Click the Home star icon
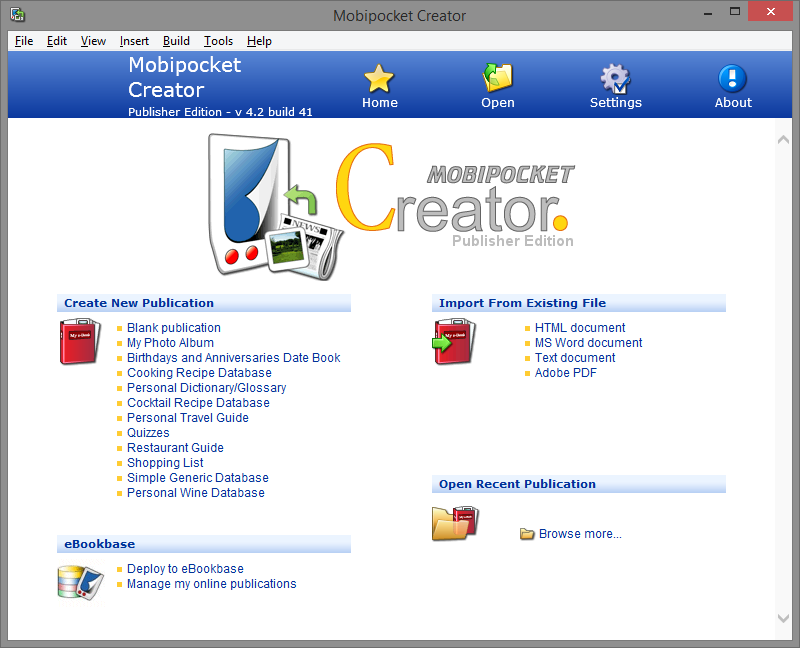 click(x=379, y=79)
